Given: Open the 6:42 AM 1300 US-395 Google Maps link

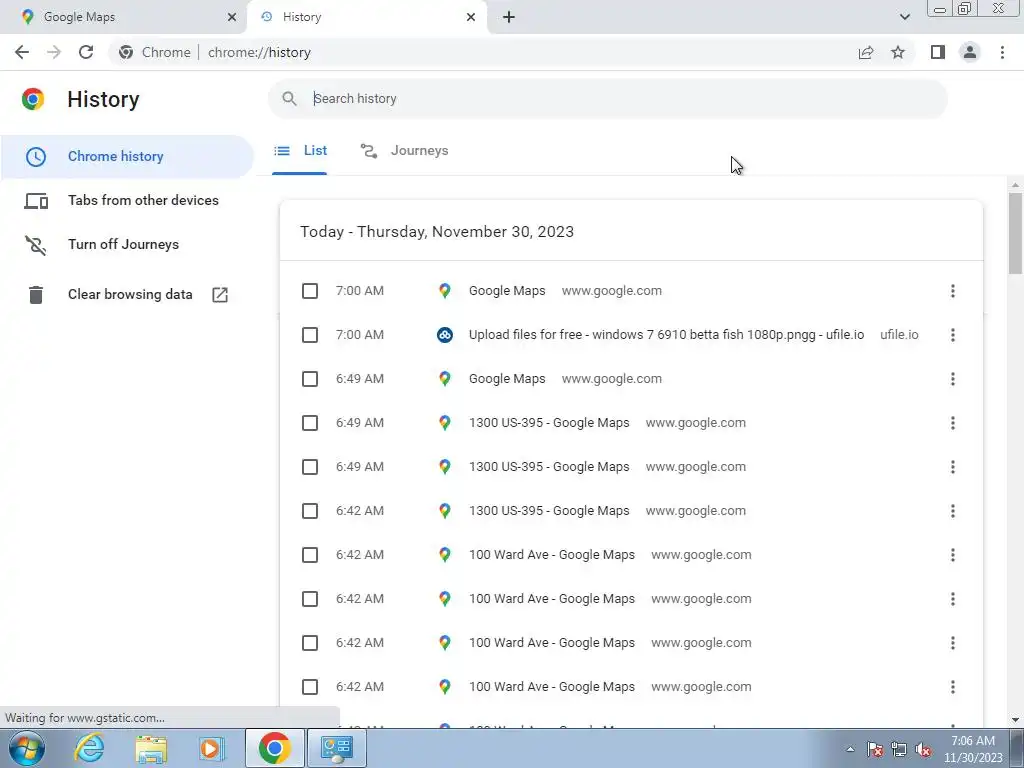Looking at the screenshot, I should [x=549, y=511].
